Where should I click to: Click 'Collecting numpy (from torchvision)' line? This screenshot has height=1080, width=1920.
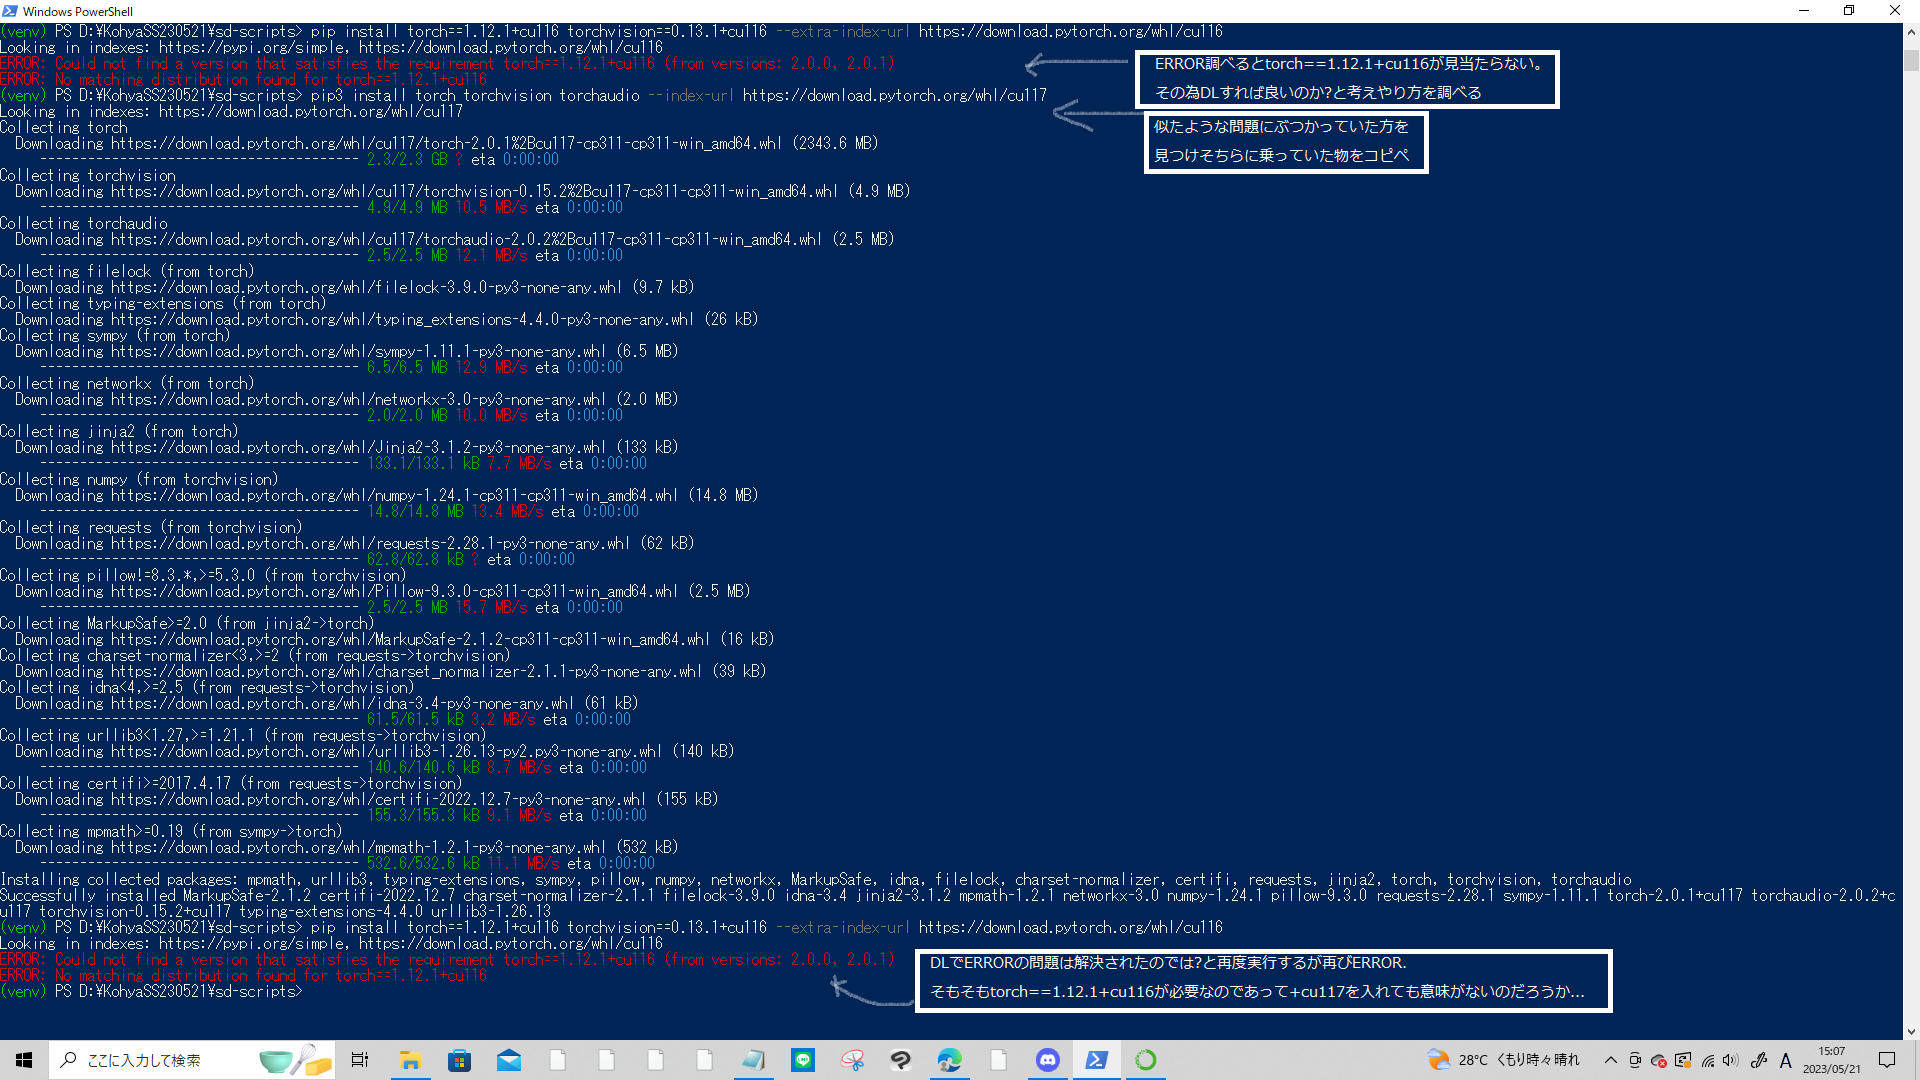140,479
